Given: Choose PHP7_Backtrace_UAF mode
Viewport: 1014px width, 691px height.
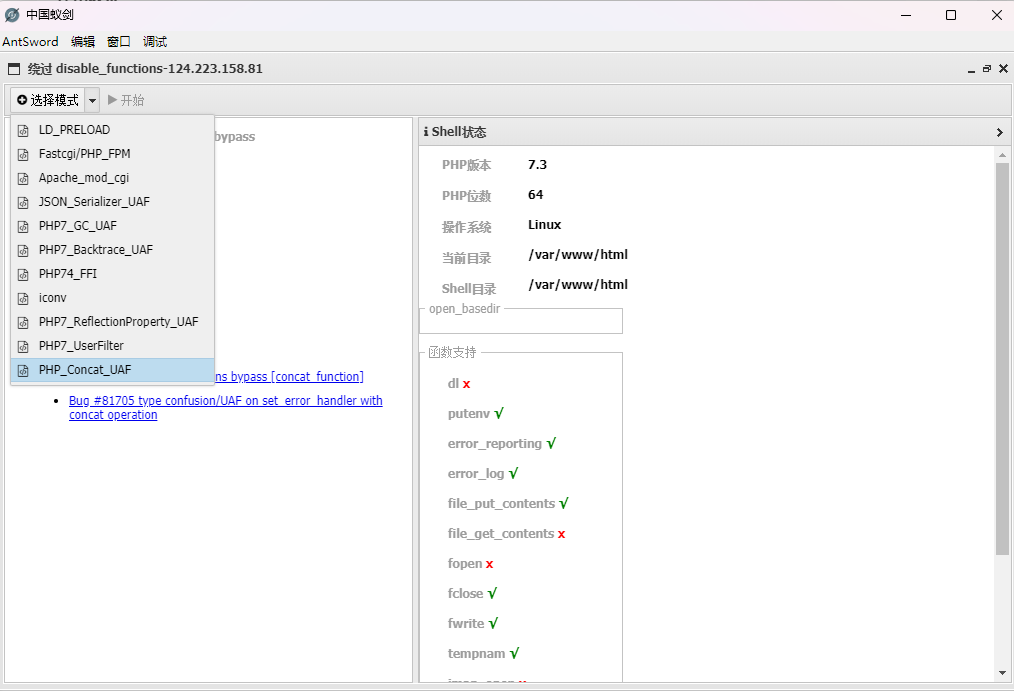Looking at the screenshot, I should point(95,250).
